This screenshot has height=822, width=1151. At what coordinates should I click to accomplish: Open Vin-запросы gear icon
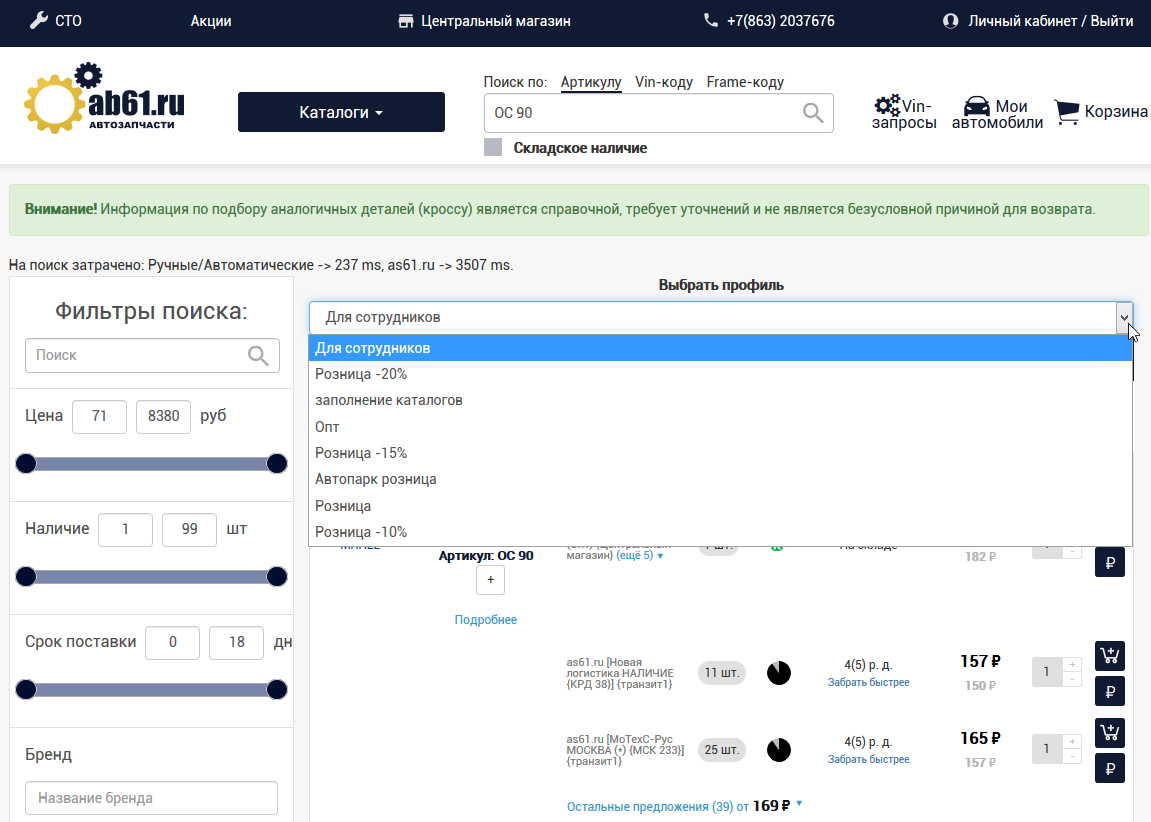(886, 106)
